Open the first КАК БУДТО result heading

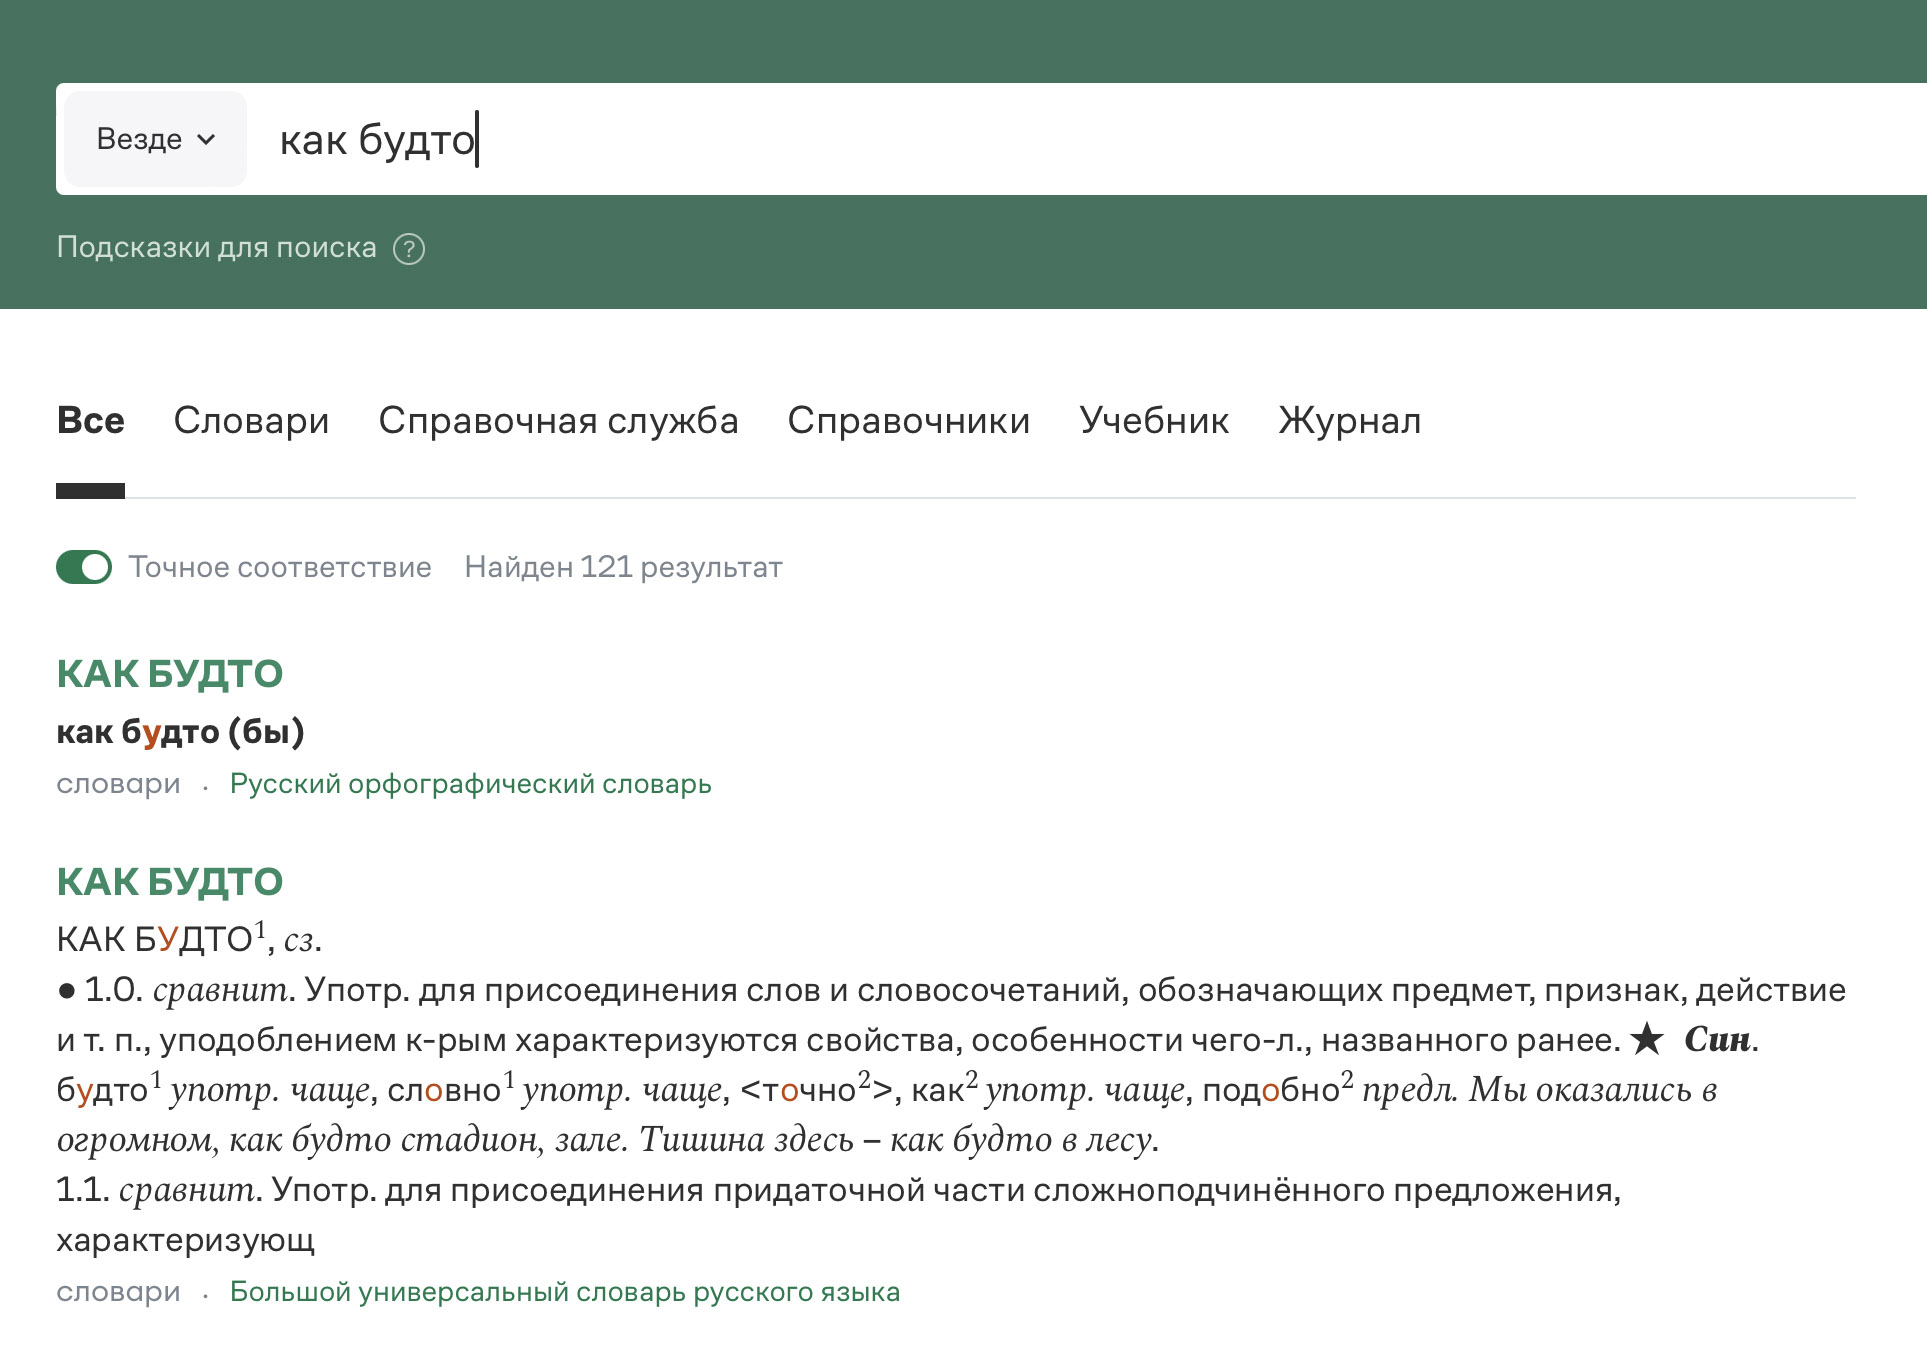click(170, 674)
